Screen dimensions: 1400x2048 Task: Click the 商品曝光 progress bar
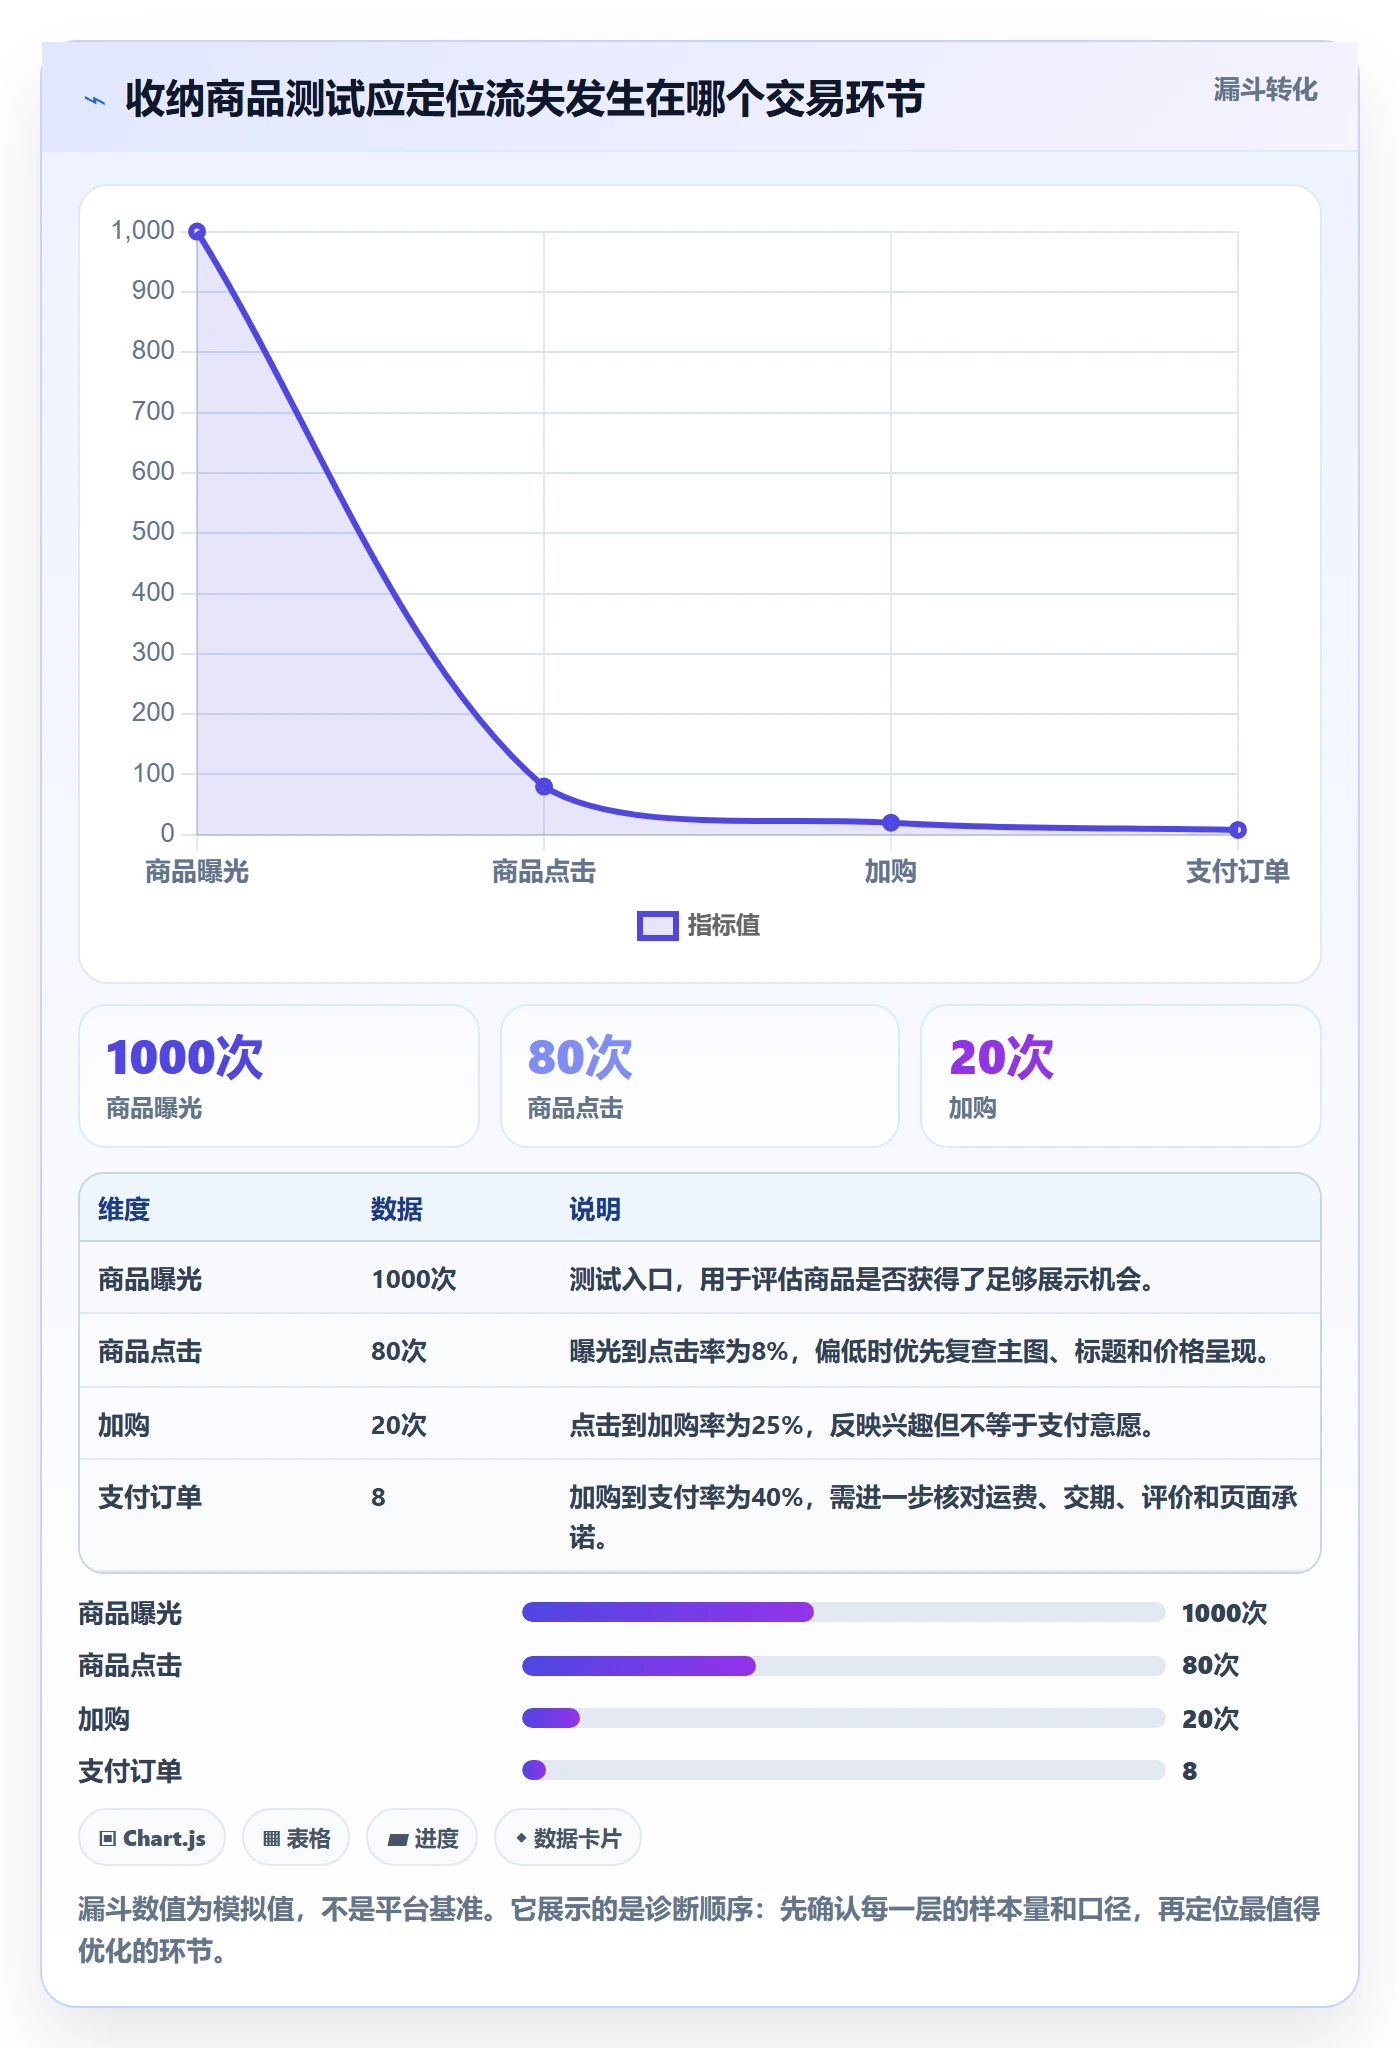click(843, 1612)
